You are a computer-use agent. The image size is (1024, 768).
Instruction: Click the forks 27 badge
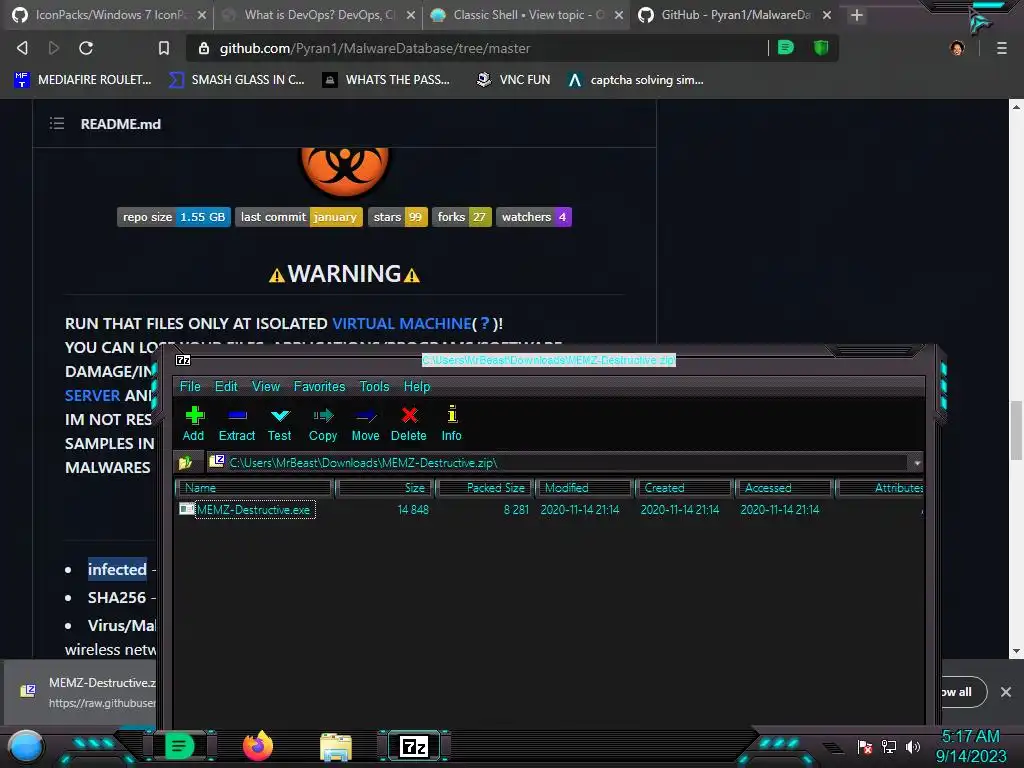click(x=462, y=217)
